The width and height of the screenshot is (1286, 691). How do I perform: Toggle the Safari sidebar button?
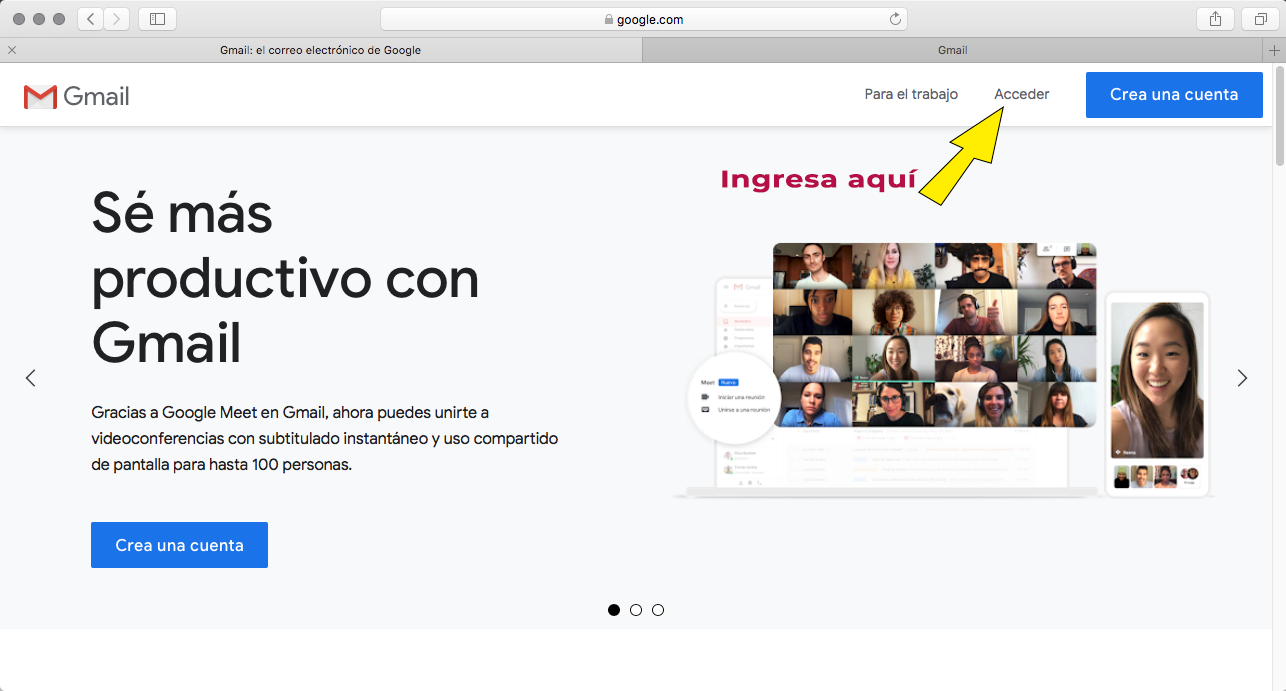click(x=157, y=19)
